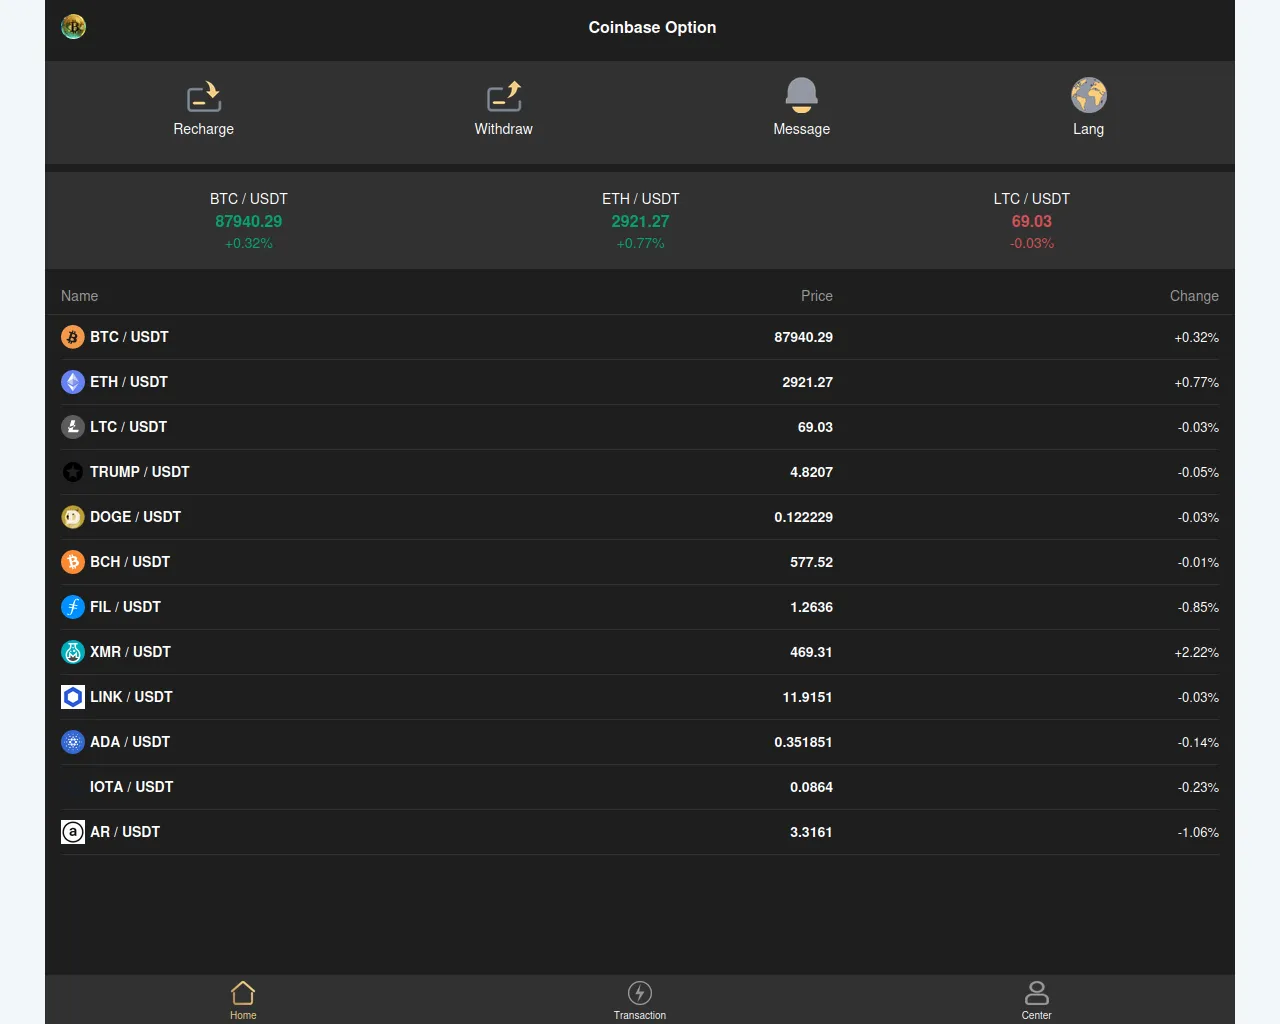Click the Recharge wallet icon
Image resolution: width=1280 pixels, height=1024 pixels.
pyautogui.click(x=204, y=97)
